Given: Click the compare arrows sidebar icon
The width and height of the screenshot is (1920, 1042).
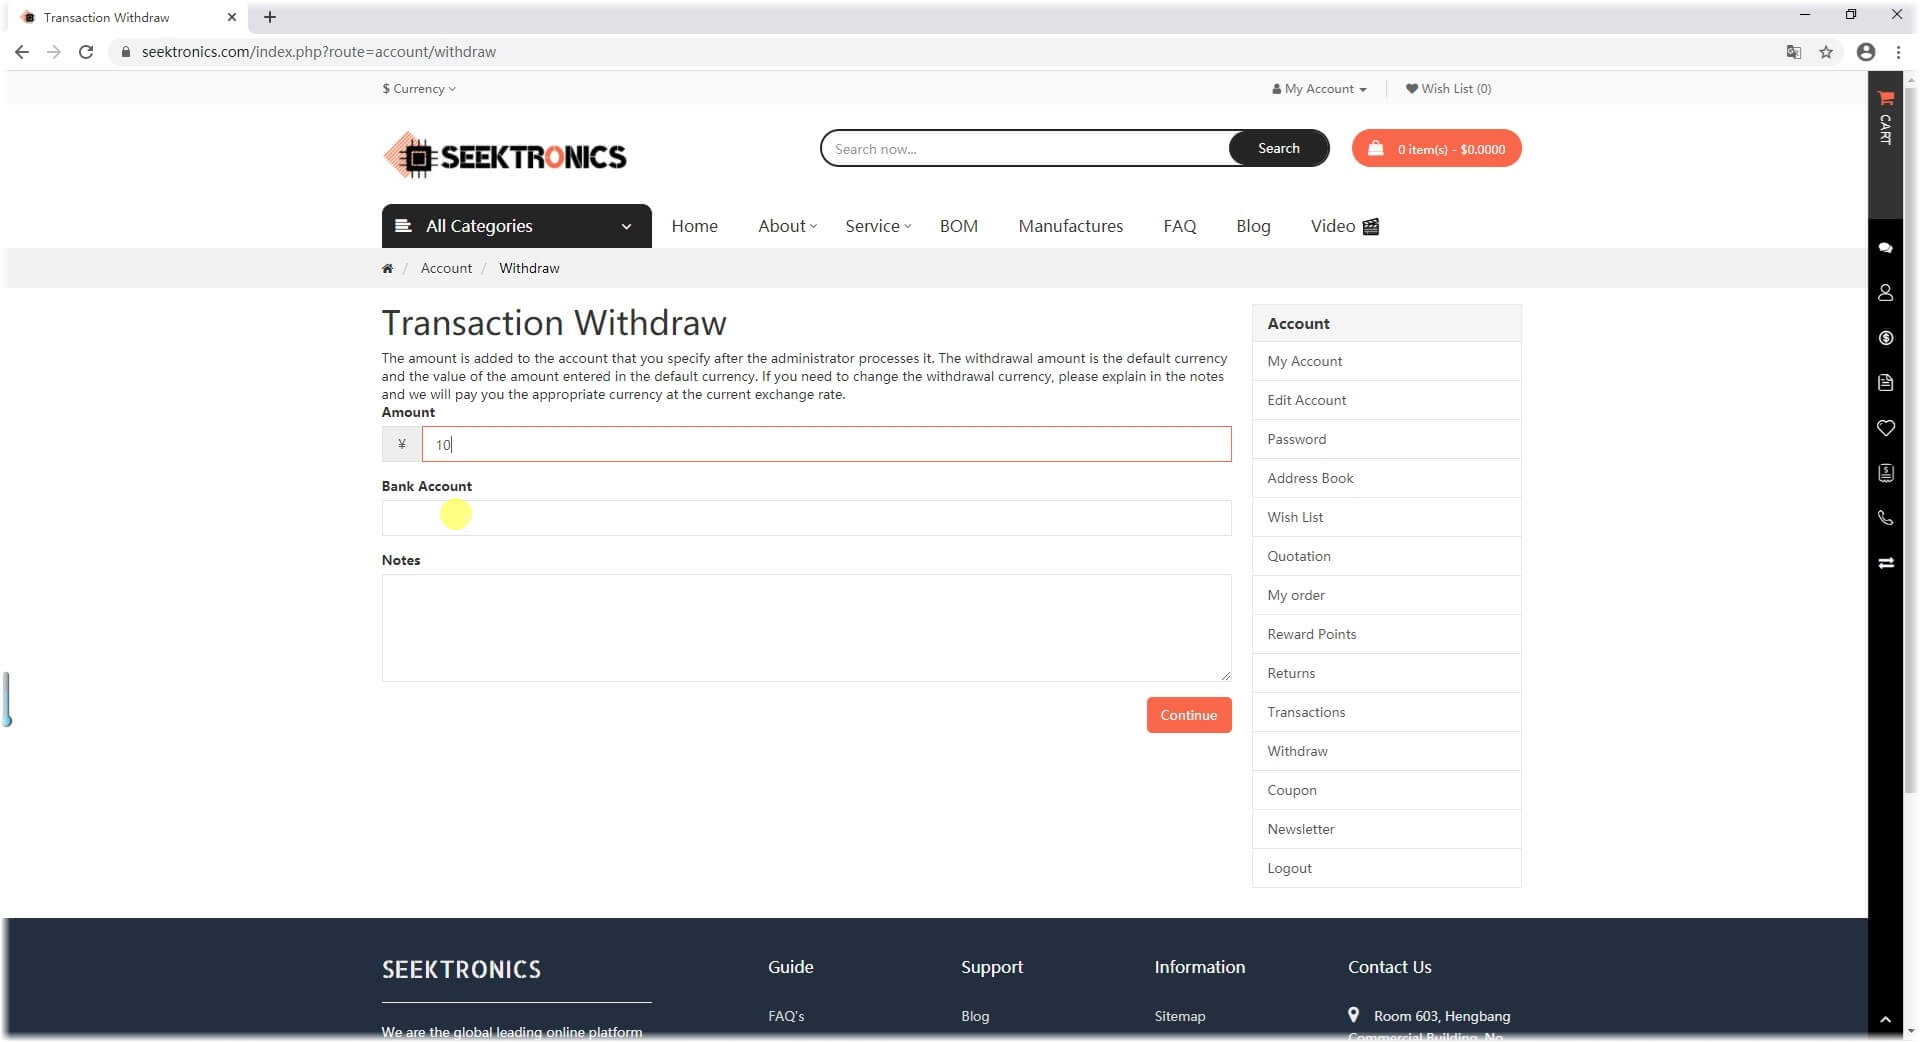Looking at the screenshot, I should point(1885,563).
